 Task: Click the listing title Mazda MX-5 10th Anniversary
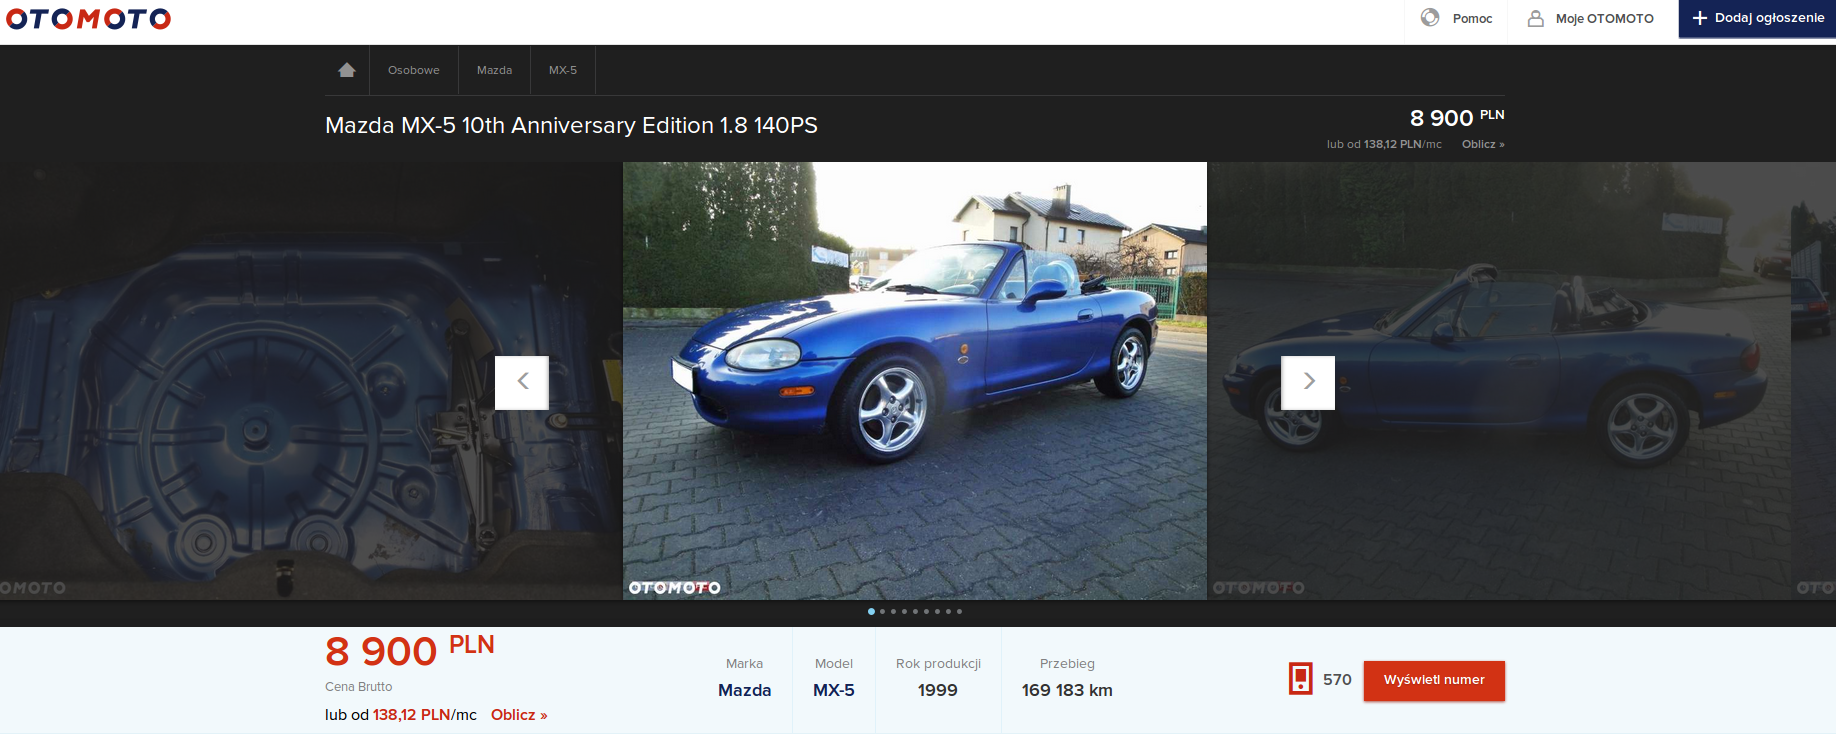pos(571,125)
